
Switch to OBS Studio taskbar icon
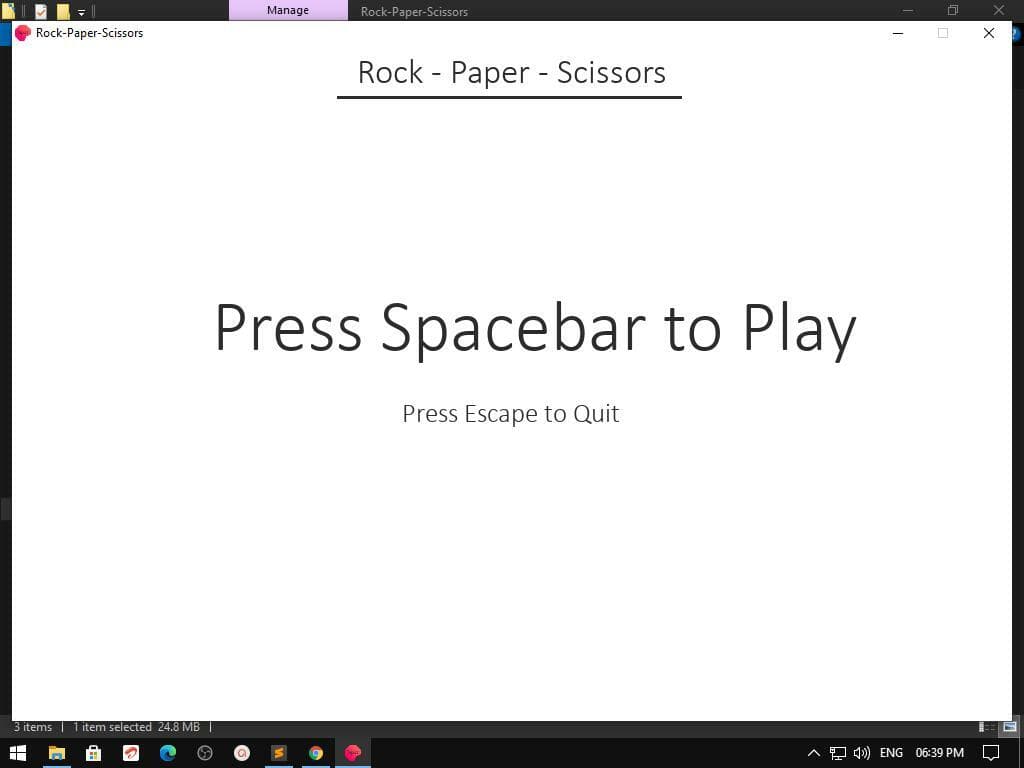click(205, 753)
